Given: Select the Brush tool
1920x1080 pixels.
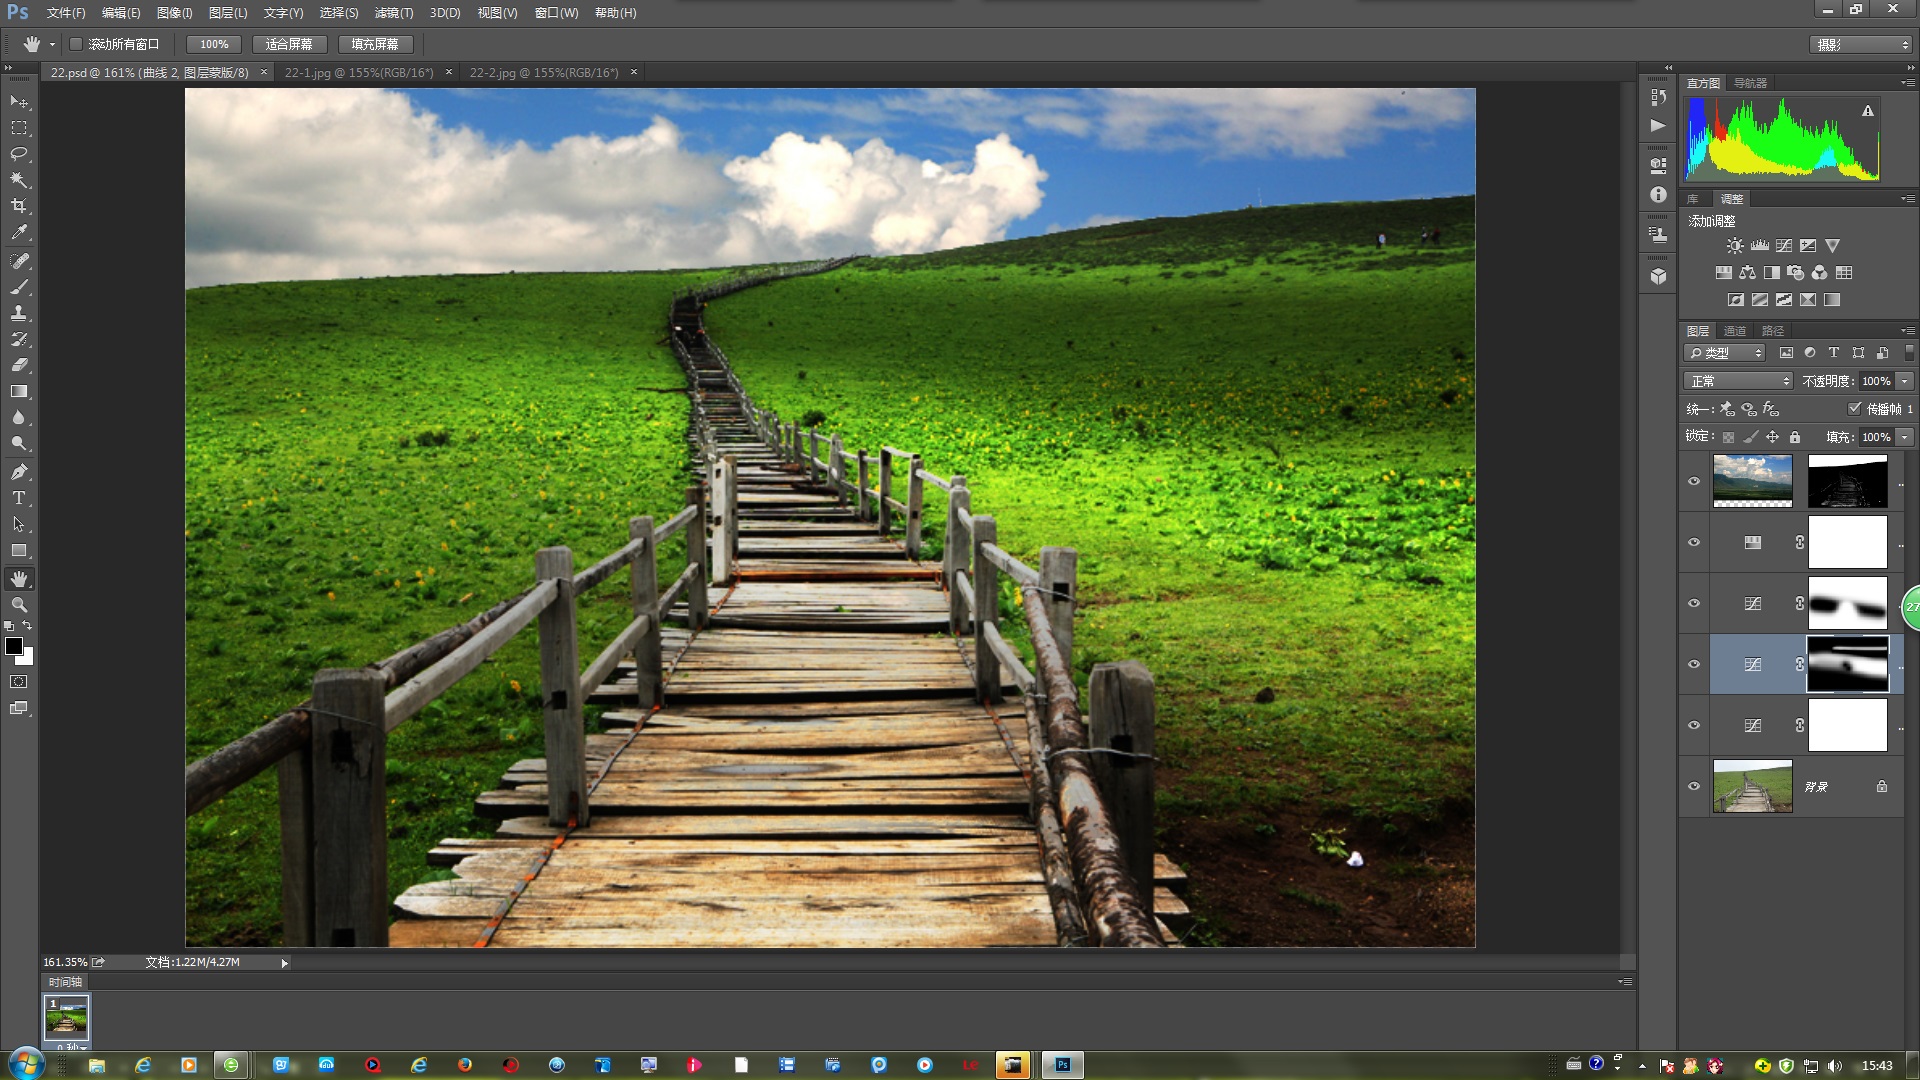Looking at the screenshot, I should [x=19, y=287].
